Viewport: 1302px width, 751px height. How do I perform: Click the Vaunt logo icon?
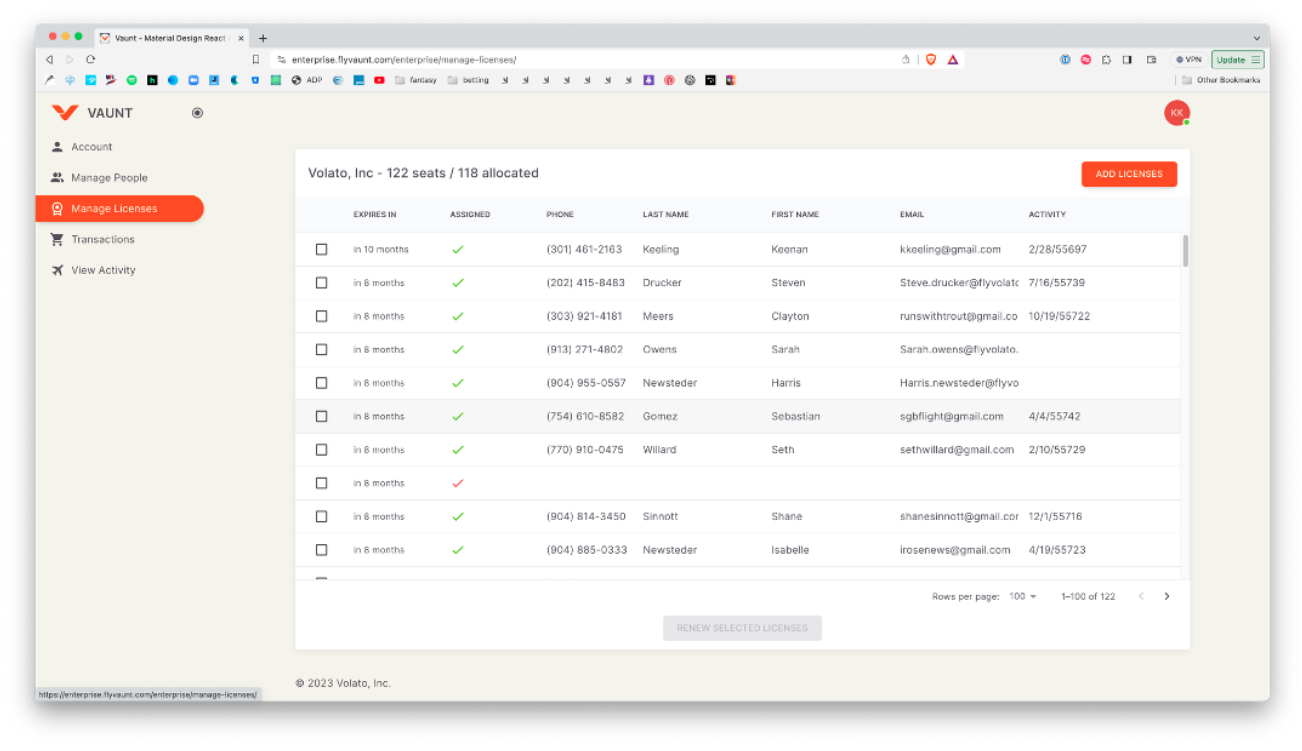(x=65, y=113)
